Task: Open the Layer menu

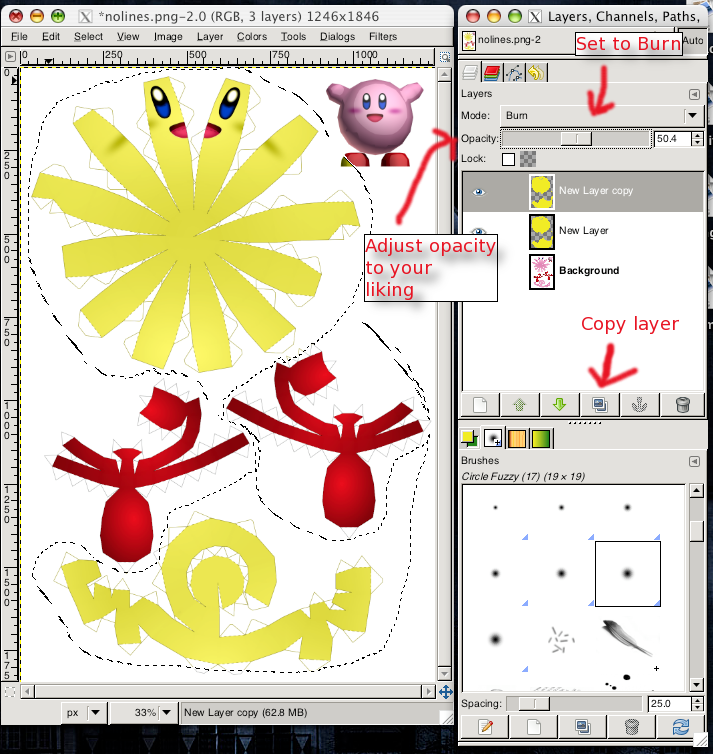Action: pyautogui.click(x=210, y=37)
